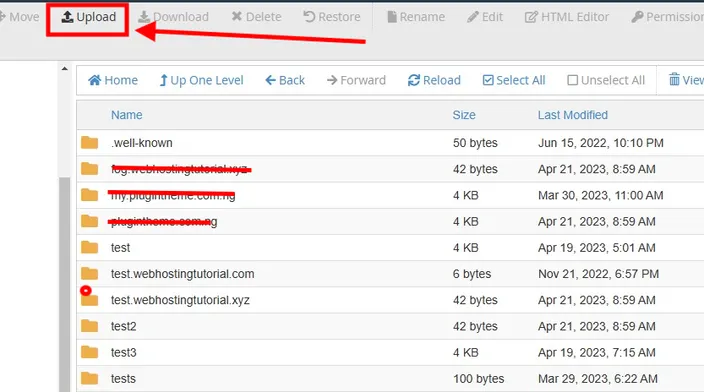Navigate Back in file manager
Viewport: 704px width, 392px height.
[285, 80]
